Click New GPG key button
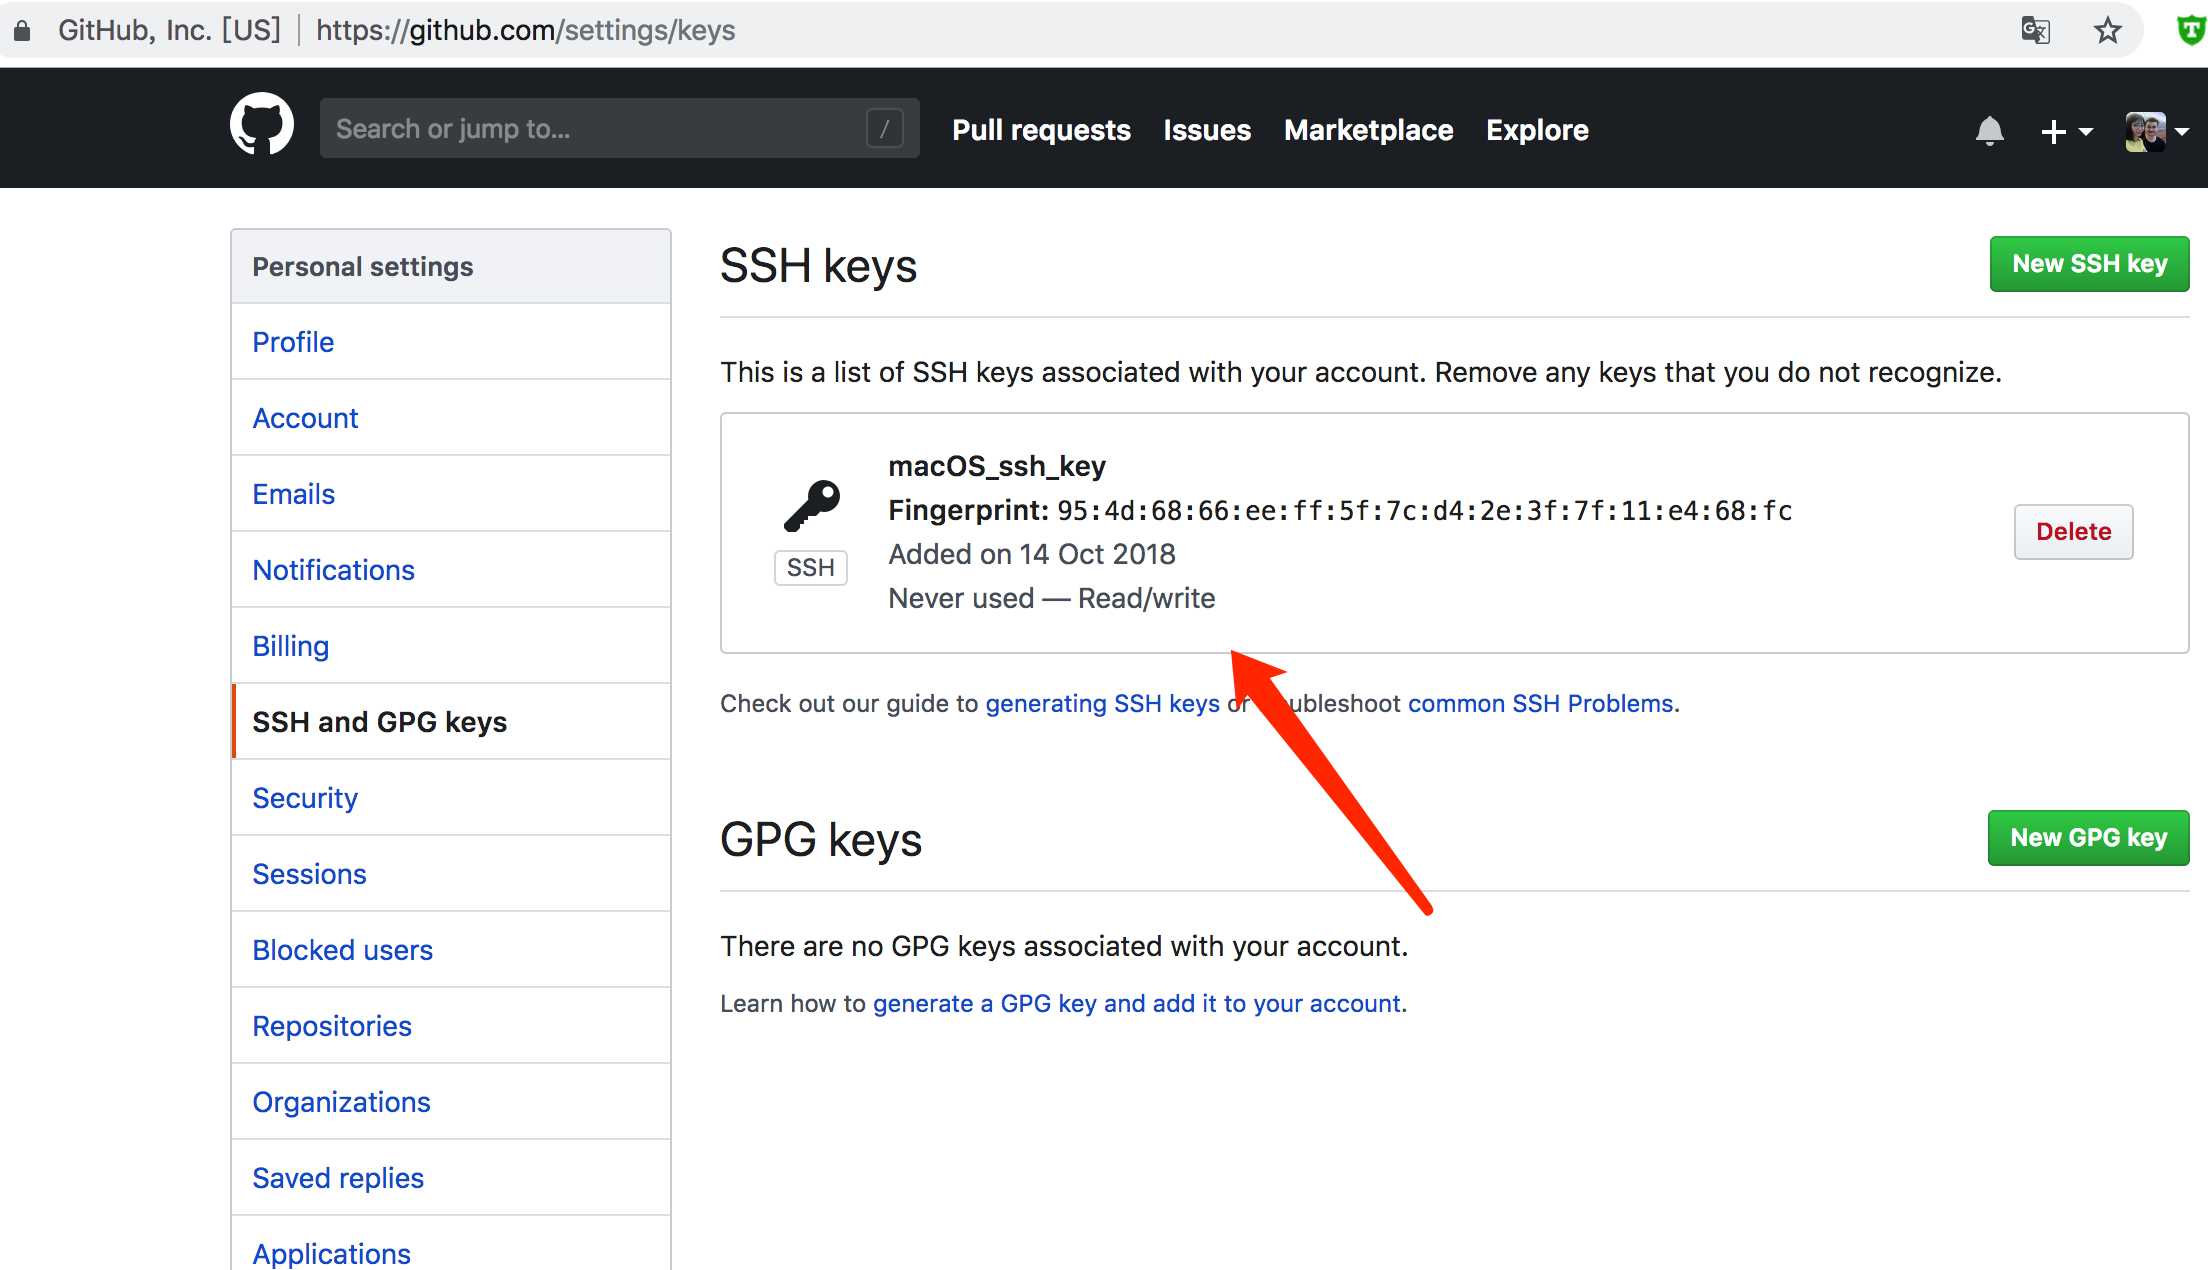The width and height of the screenshot is (2208, 1270). coord(2088,838)
